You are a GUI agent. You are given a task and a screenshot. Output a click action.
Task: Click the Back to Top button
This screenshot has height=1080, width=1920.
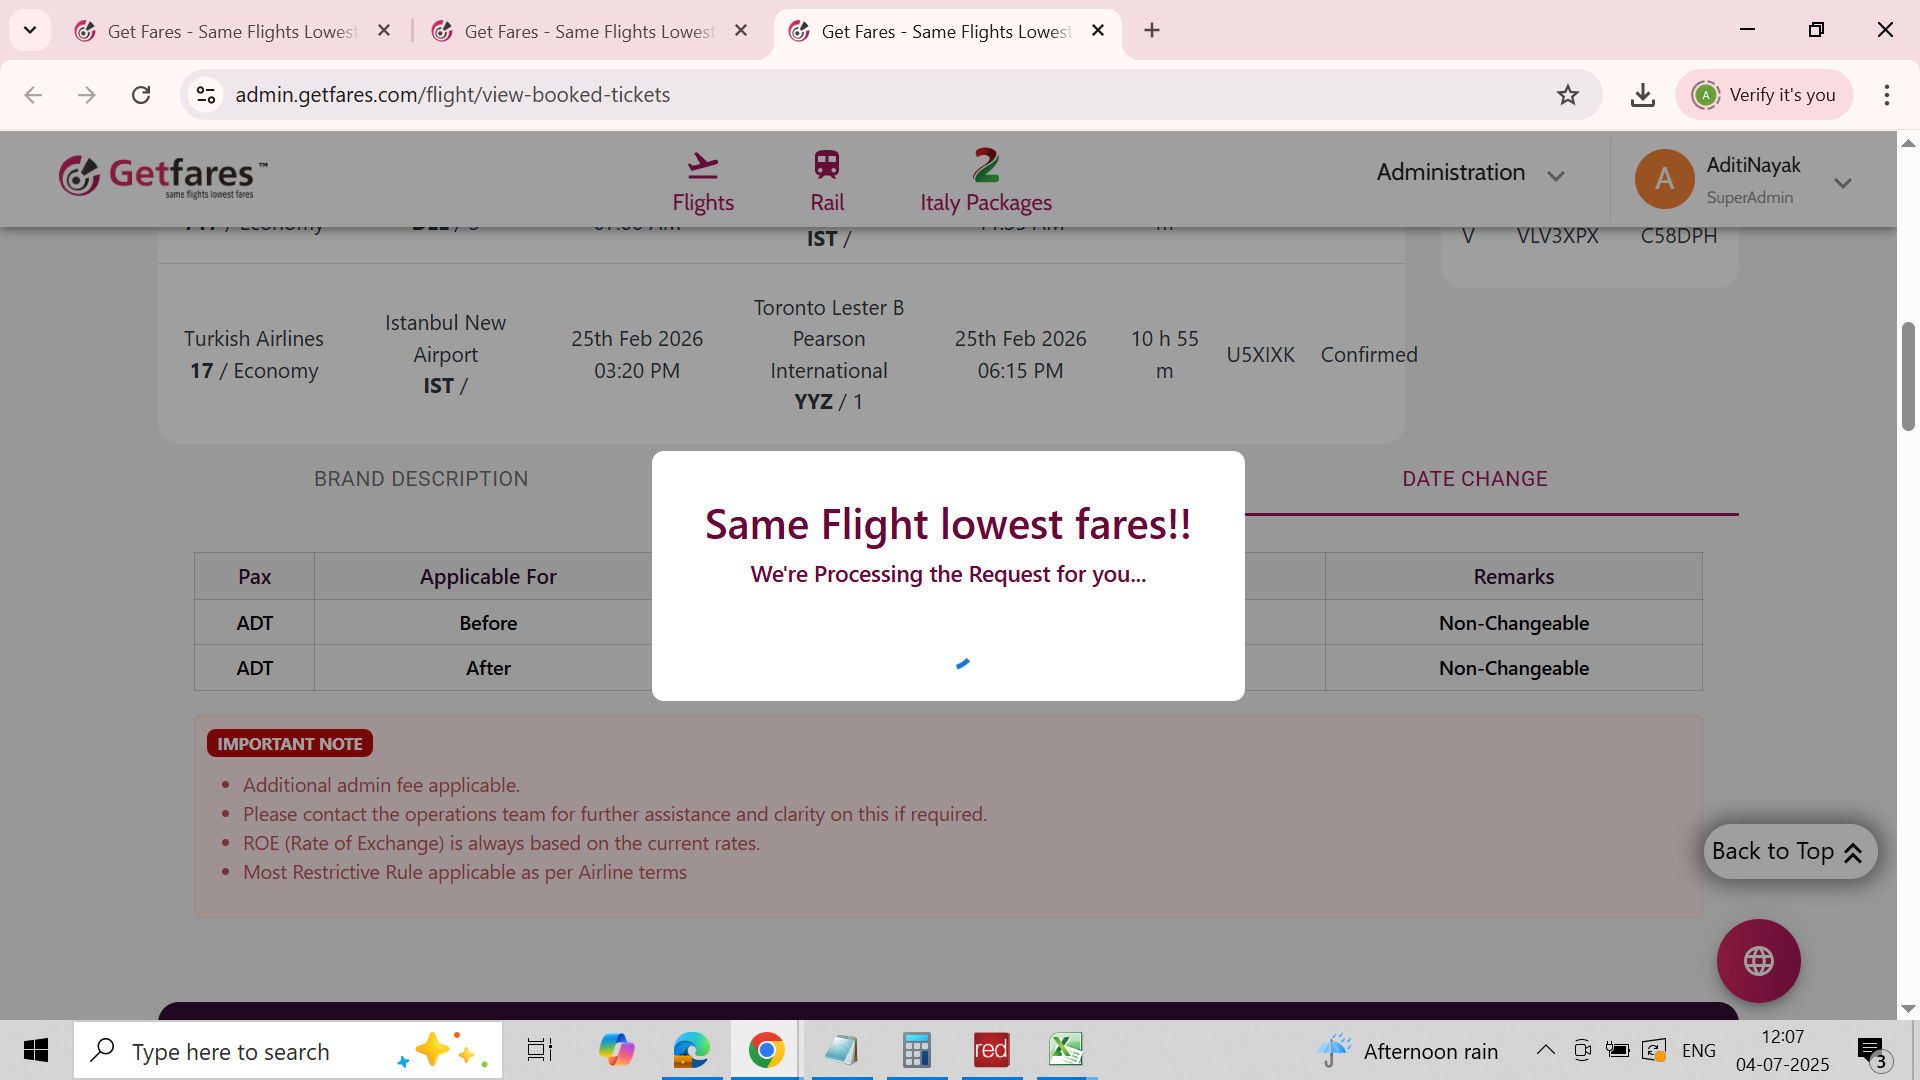coord(1789,851)
